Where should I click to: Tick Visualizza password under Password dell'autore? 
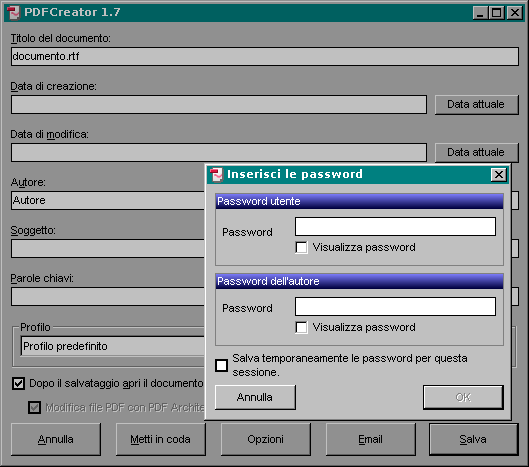[x=301, y=327]
